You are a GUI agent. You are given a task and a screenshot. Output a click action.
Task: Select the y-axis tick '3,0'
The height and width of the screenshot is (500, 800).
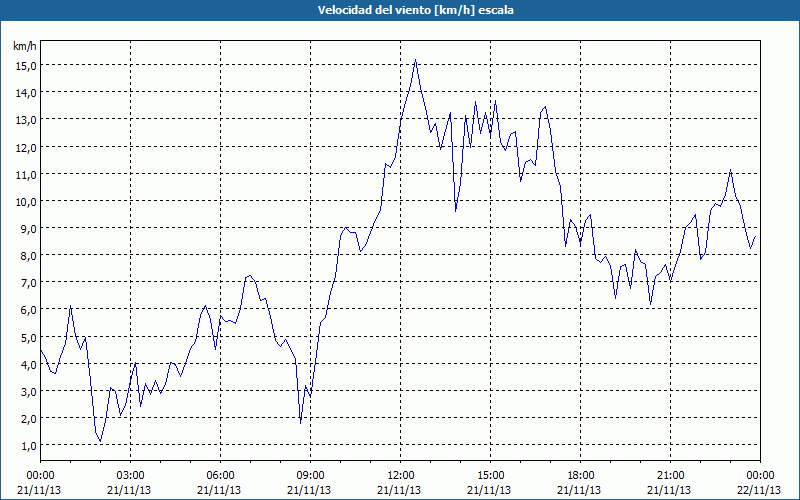(28, 391)
